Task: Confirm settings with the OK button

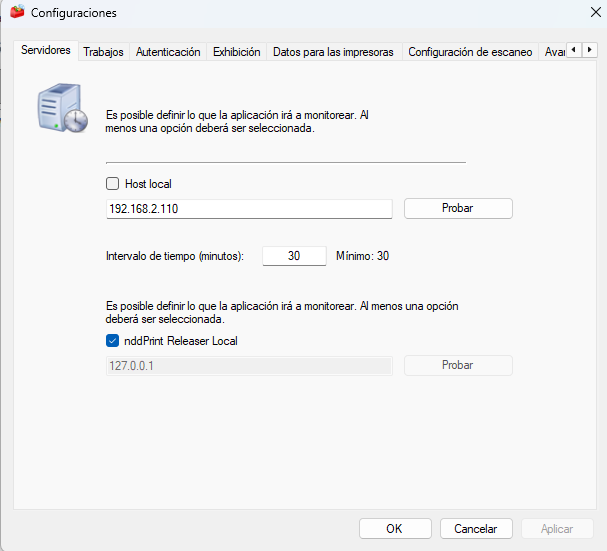Action: (395, 529)
